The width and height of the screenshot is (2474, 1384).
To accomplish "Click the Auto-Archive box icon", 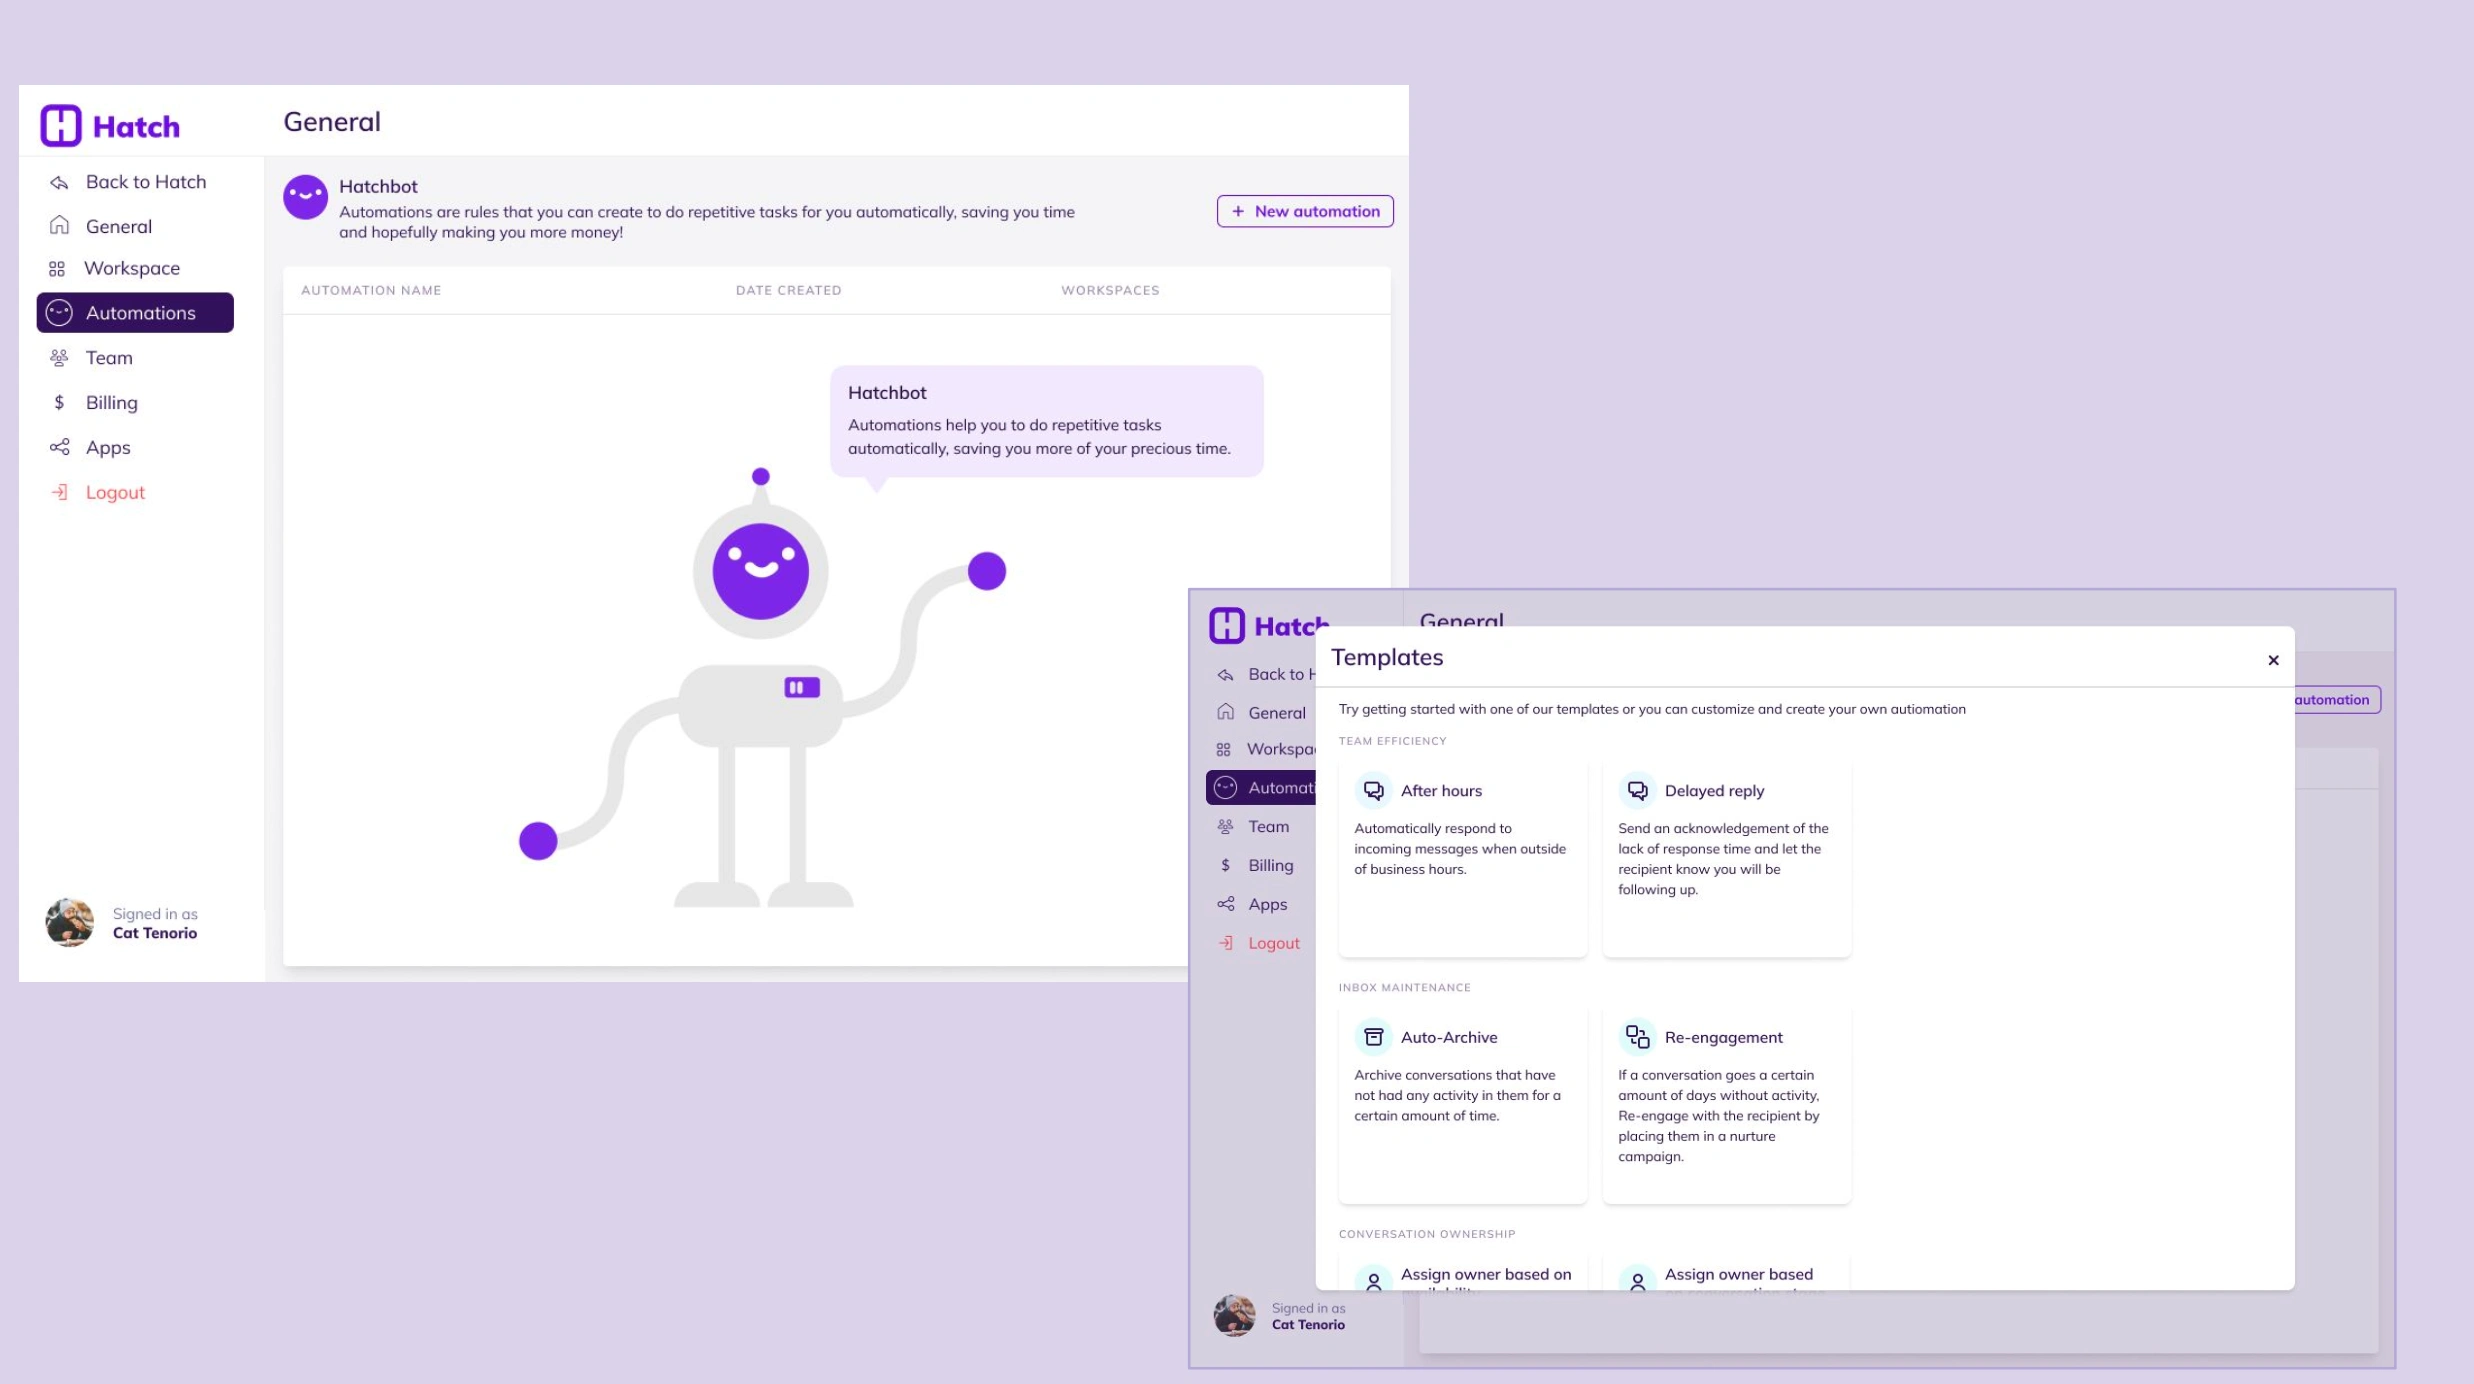I will point(1373,1037).
